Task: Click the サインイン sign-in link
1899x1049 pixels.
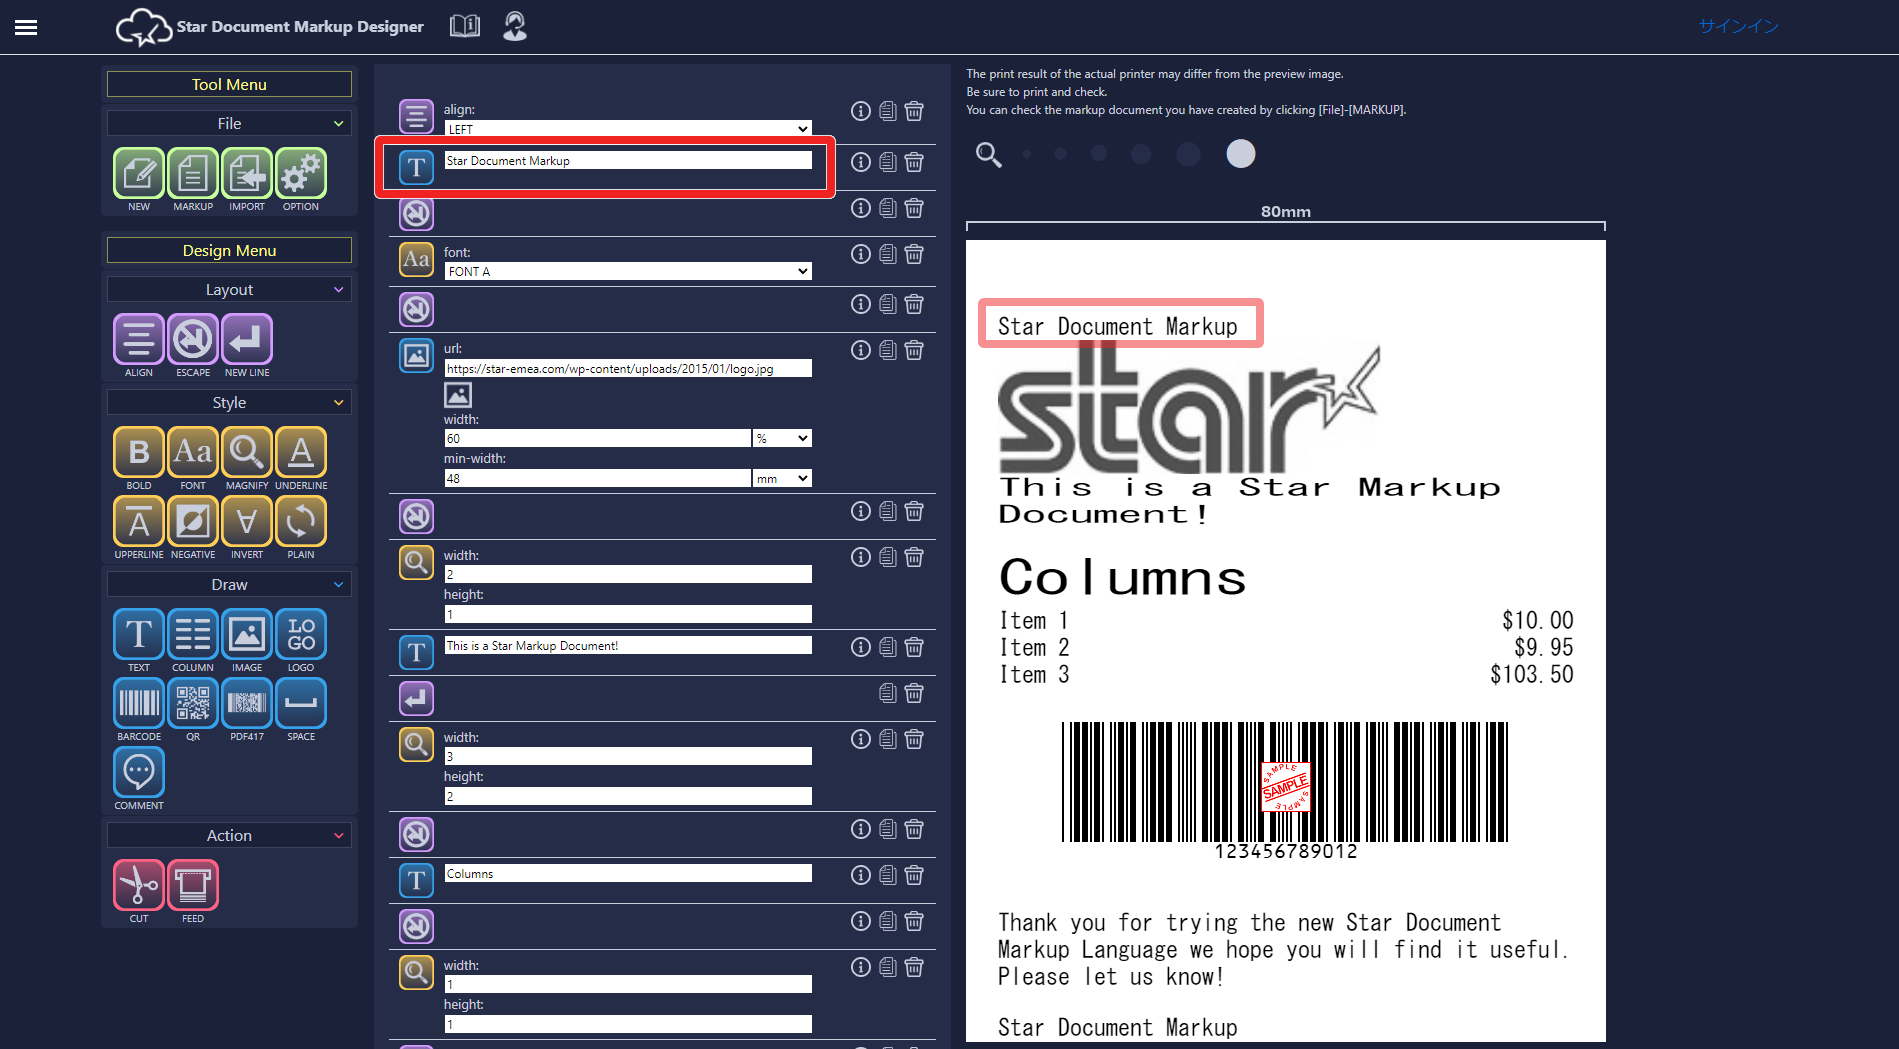Action: click(x=1738, y=27)
